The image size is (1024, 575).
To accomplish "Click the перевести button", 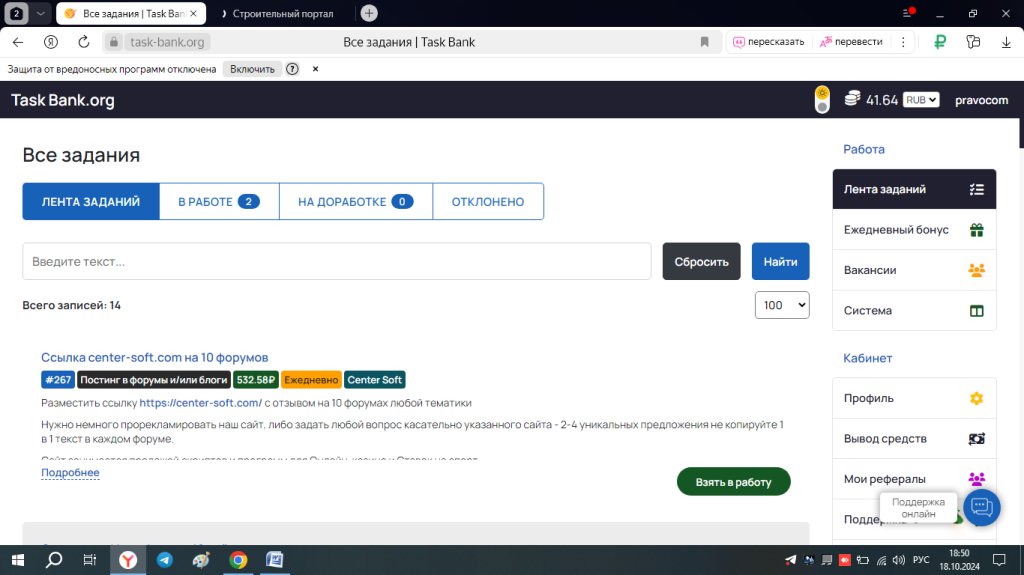I will (851, 42).
